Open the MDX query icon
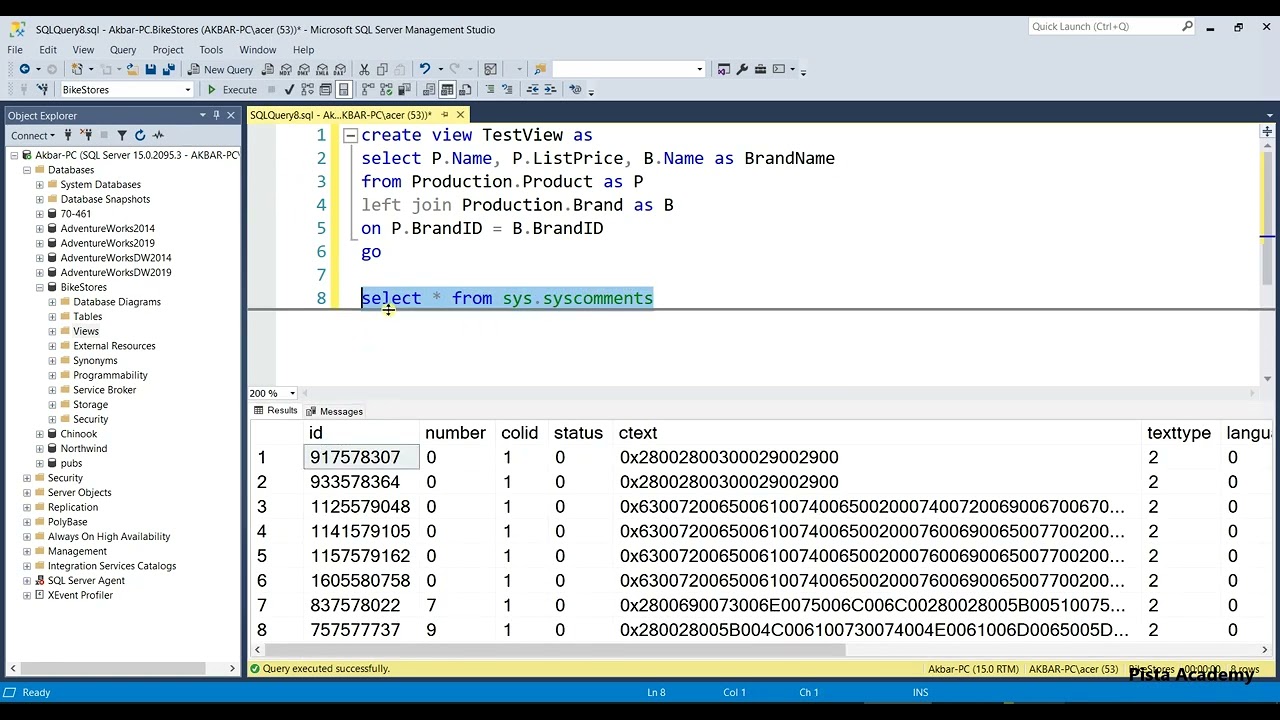Image resolution: width=1280 pixels, height=720 pixels. (x=286, y=69)
